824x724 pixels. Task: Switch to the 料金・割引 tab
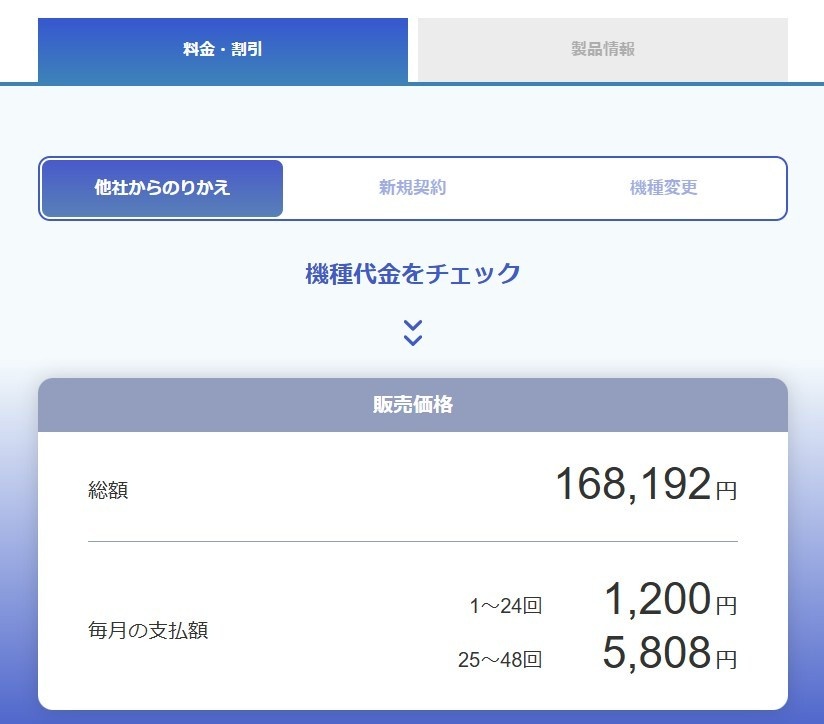click(223, 49)
